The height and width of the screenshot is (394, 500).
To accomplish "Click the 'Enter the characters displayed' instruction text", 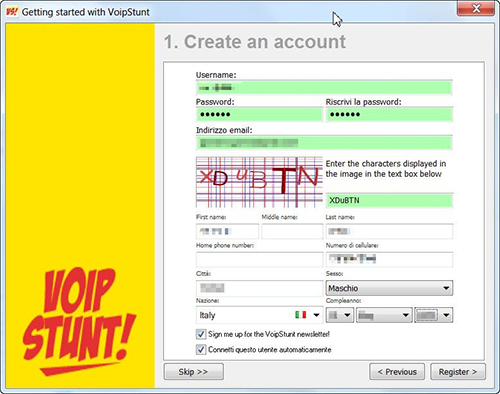I will [386, 169].
